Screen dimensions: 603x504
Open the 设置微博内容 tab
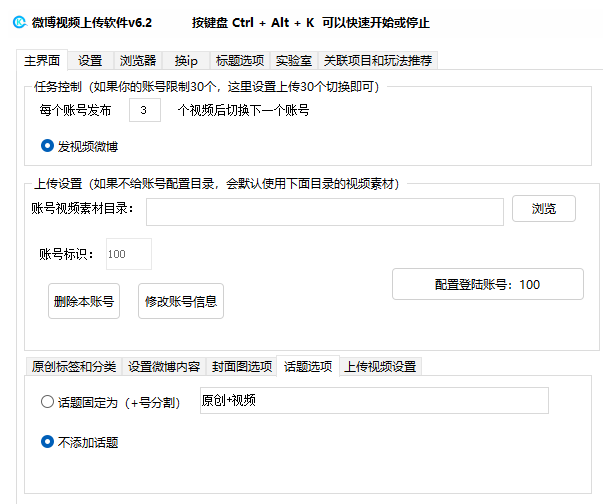click(x=164, y=366)
